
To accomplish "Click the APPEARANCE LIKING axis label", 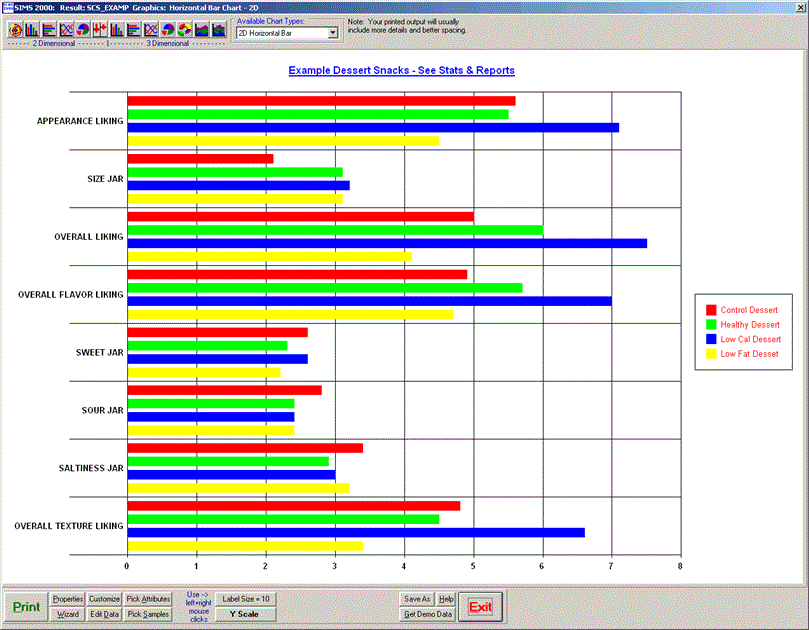I will click(x=80, y=121).
